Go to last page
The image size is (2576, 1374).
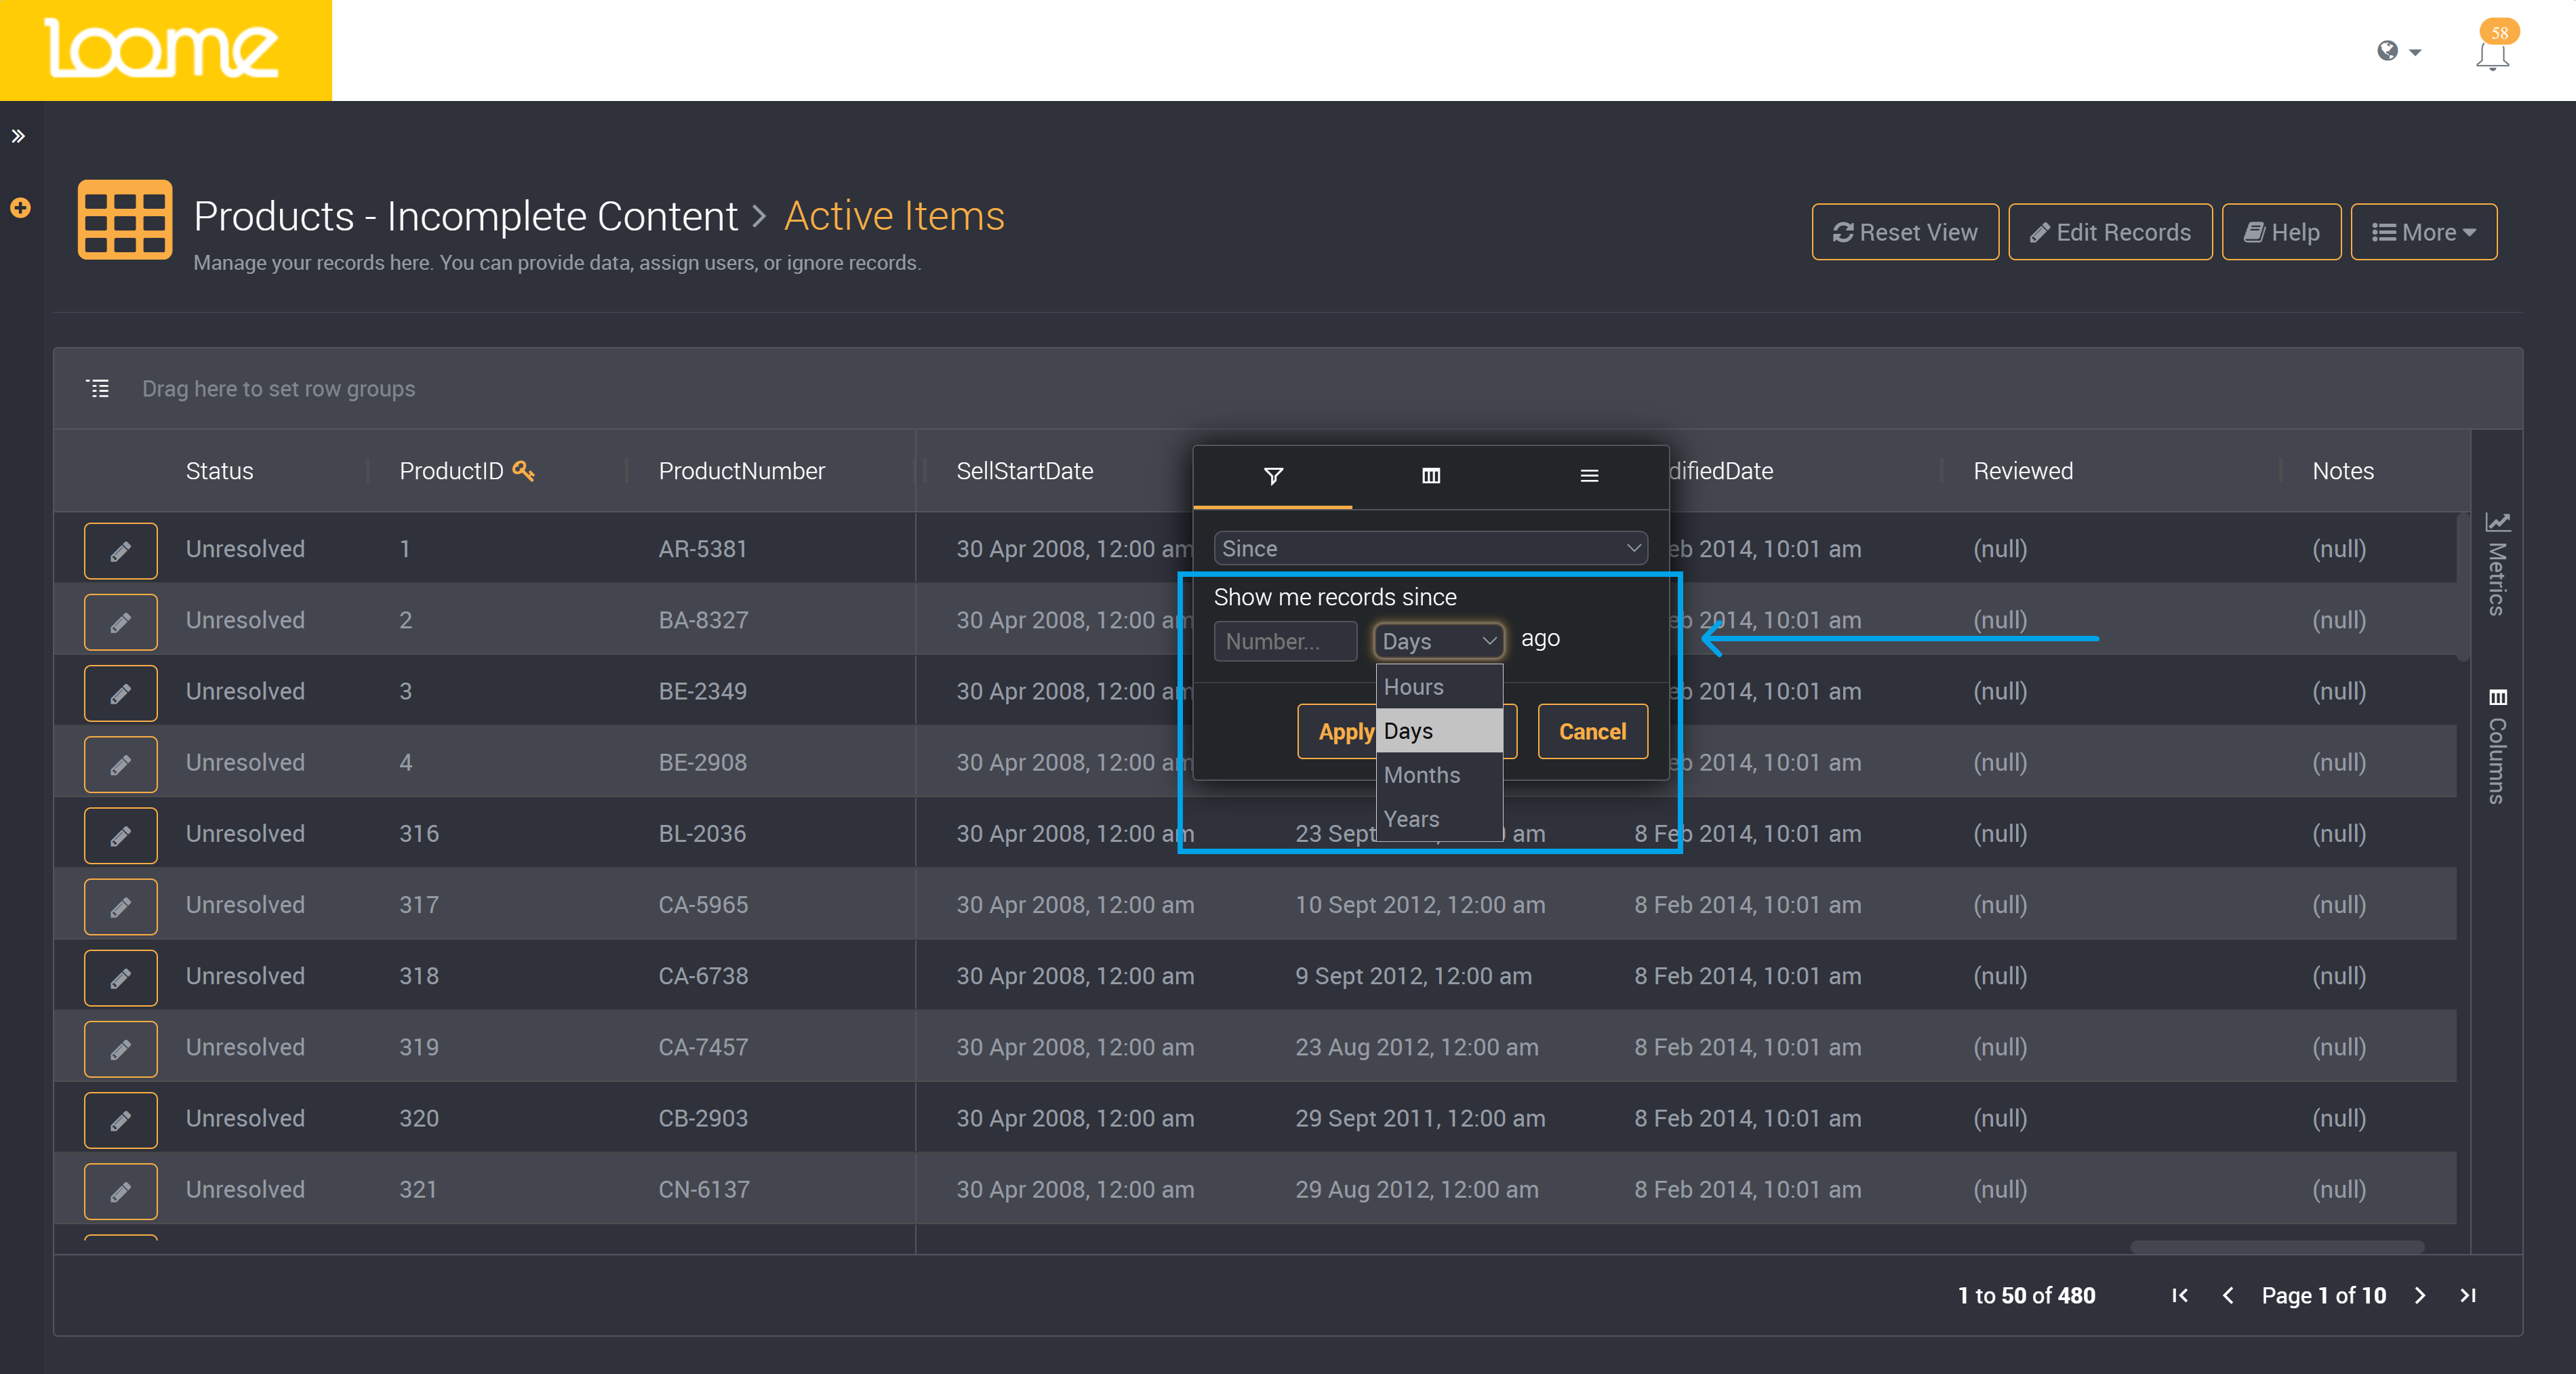point(2468,1295)
